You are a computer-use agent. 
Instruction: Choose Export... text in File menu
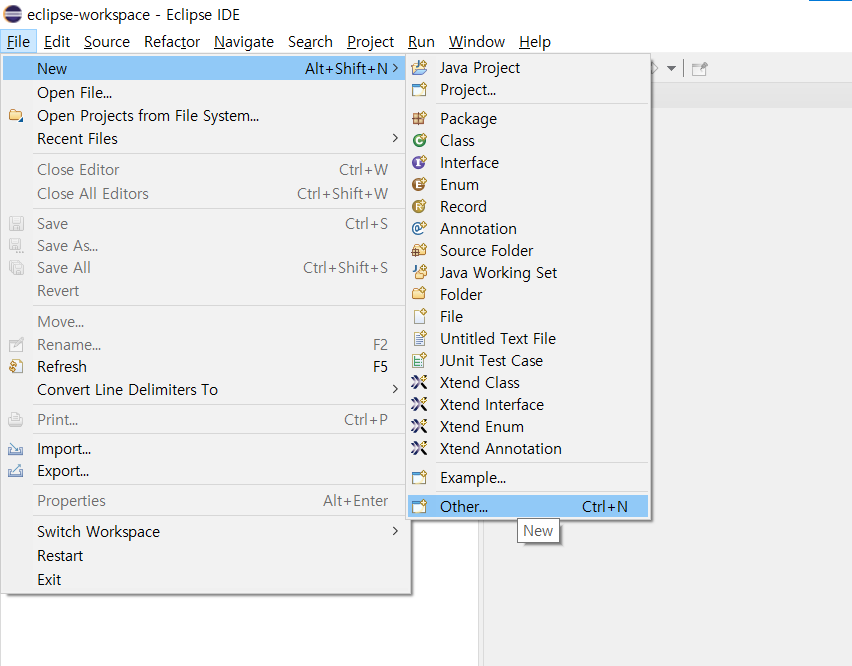point(63,471)
